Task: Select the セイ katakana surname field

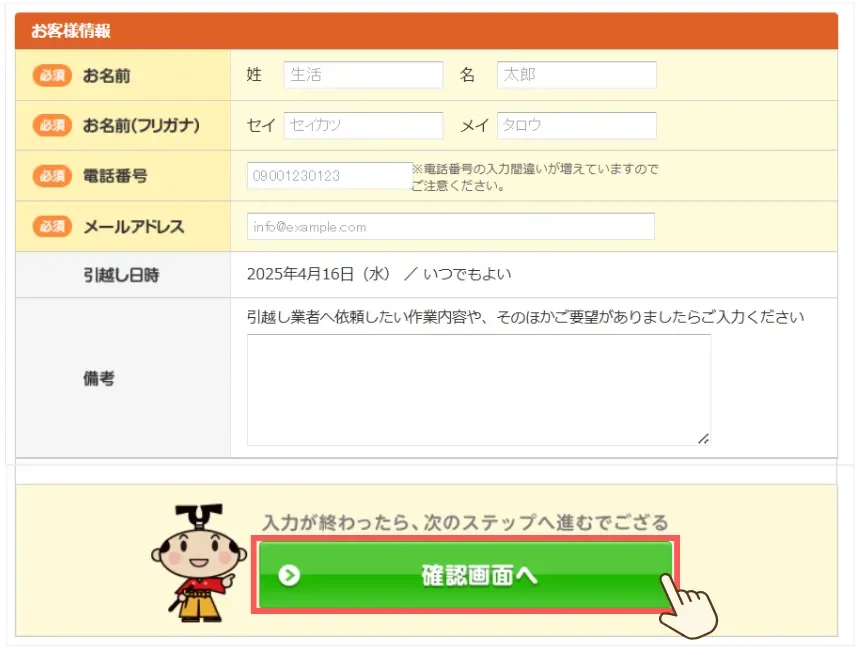Action: 362,125
